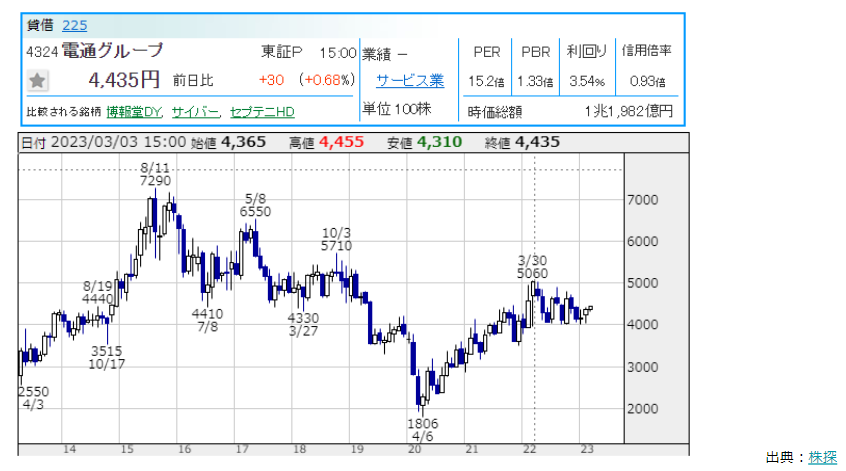The height and width of the screenshot is (471, 846).
Task: Click the 電通グループ stock name
Action: 112,52
